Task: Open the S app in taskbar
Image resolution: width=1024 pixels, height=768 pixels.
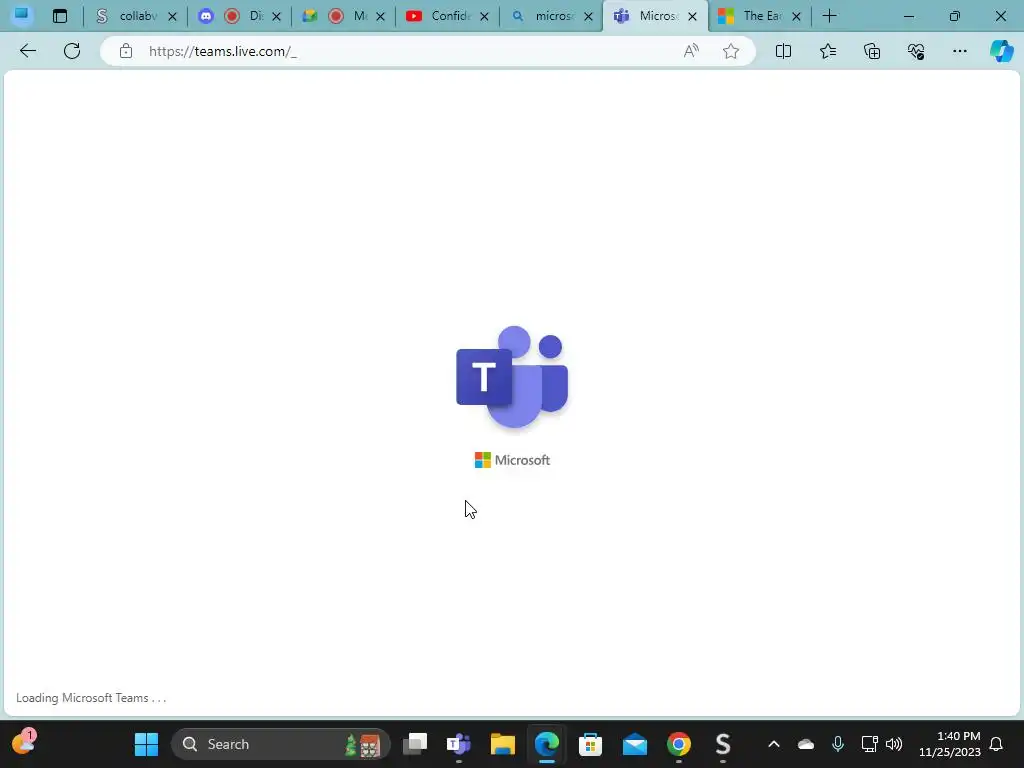Action: pos(722,744)
